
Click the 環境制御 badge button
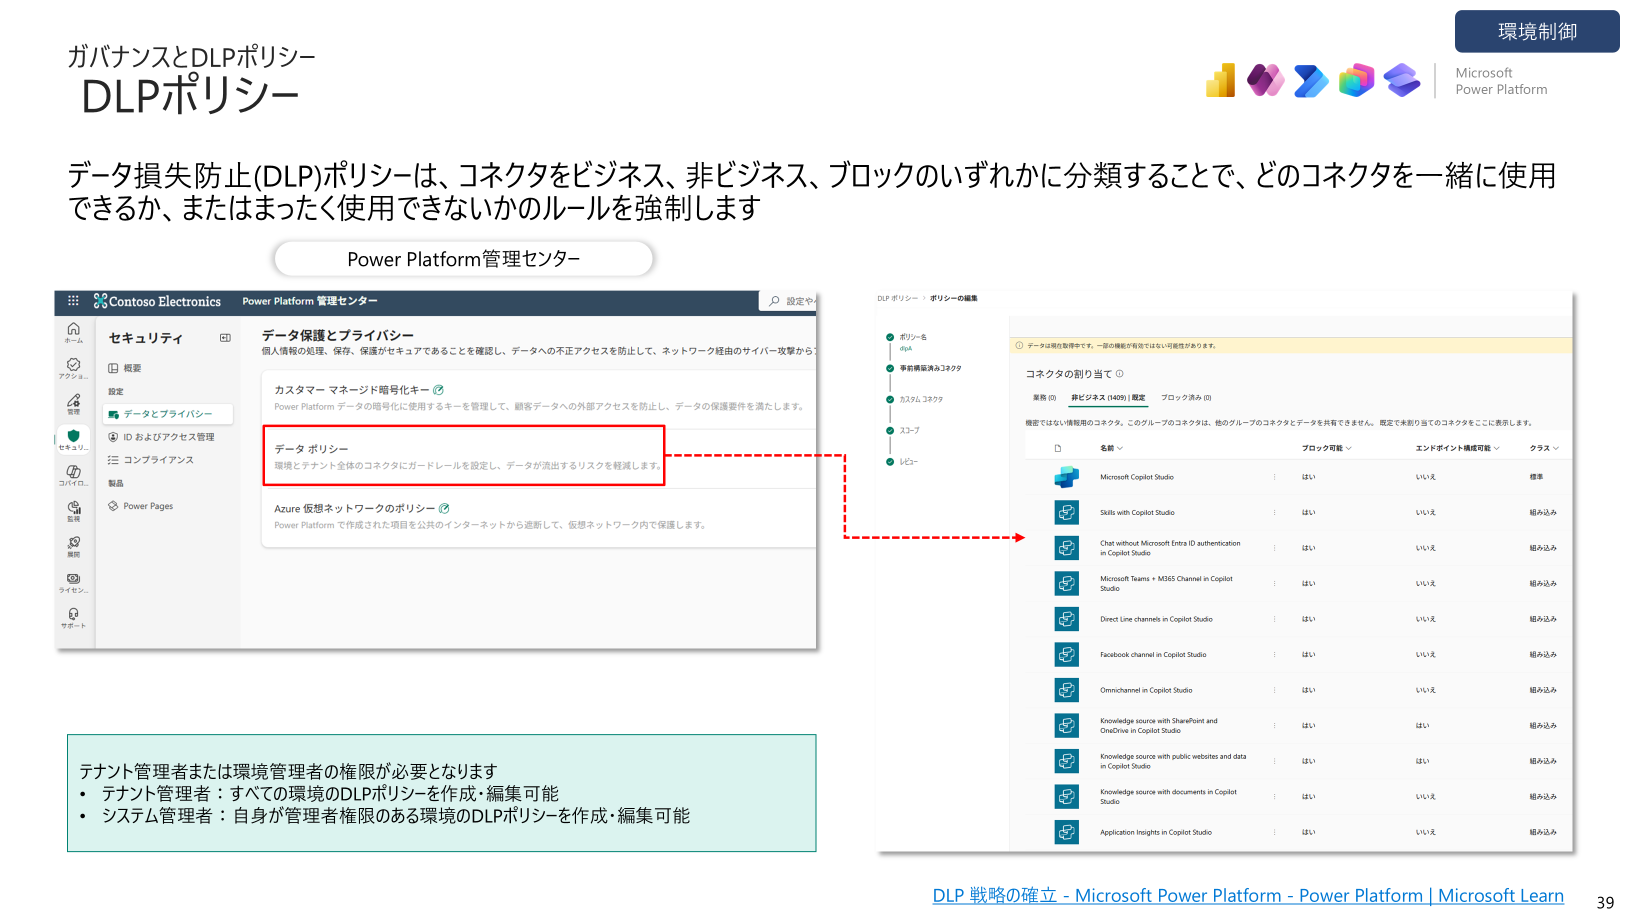pos(1537,31)
